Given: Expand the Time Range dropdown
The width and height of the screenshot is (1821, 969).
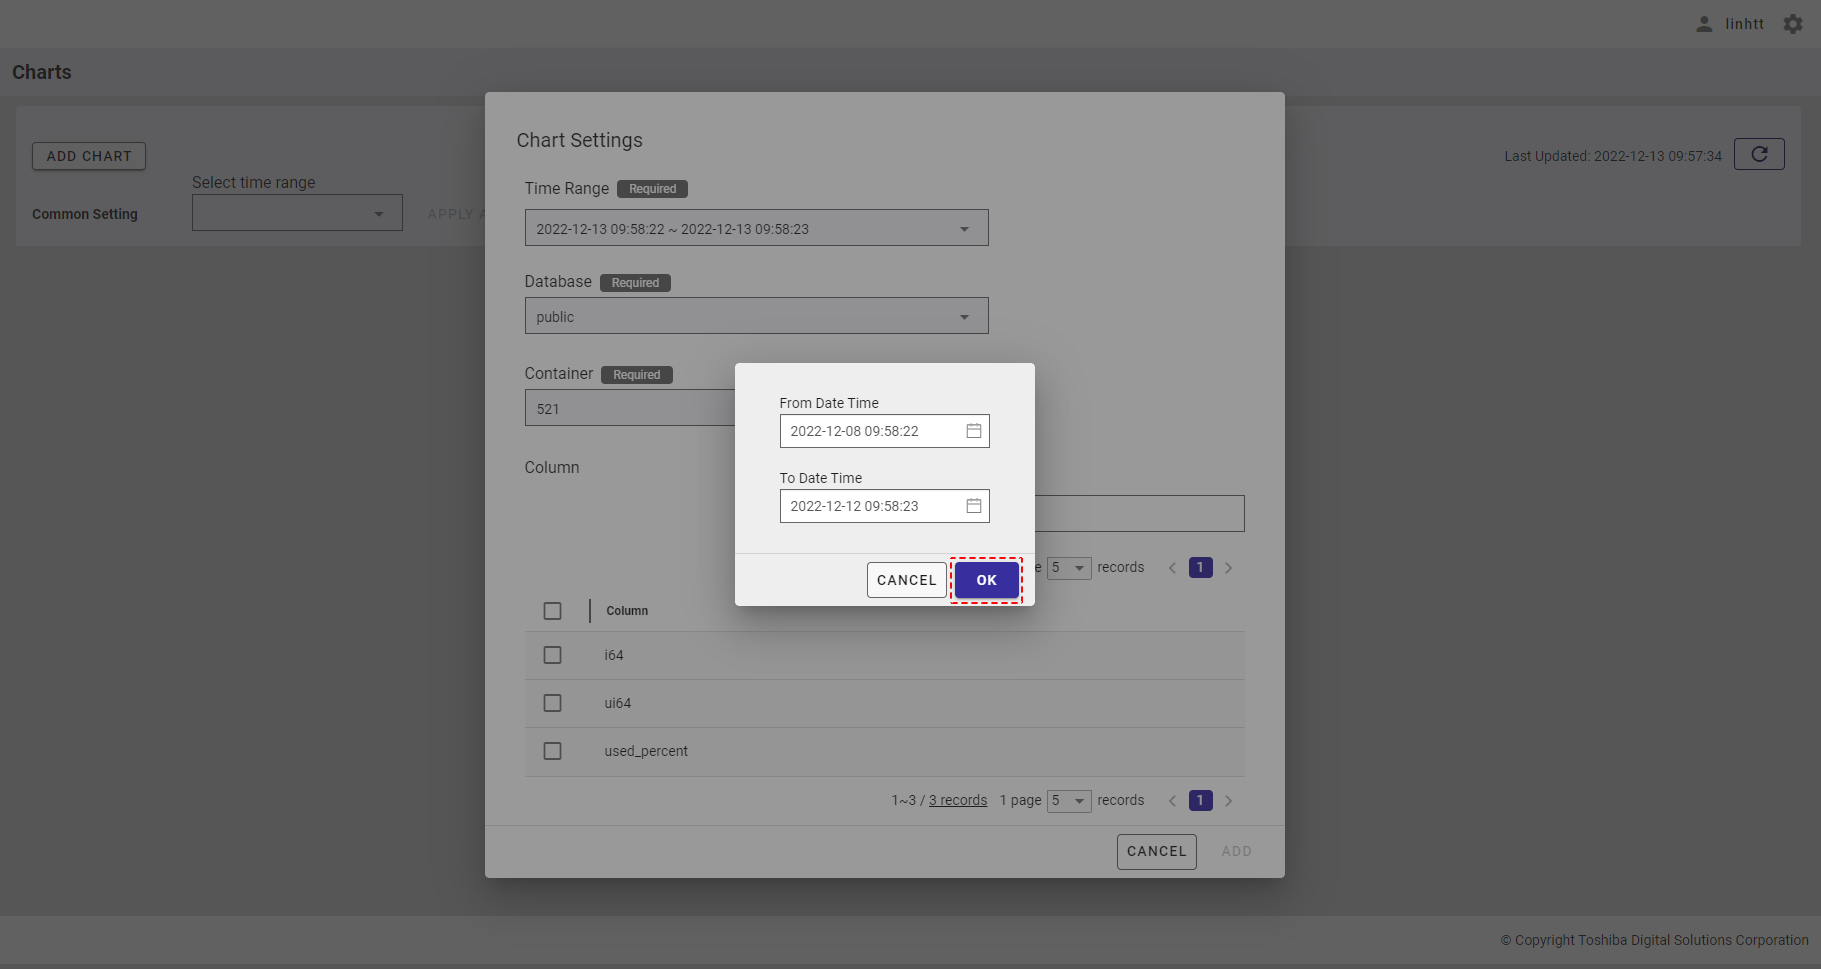Looking at the screenshot, I should [964, 229].
